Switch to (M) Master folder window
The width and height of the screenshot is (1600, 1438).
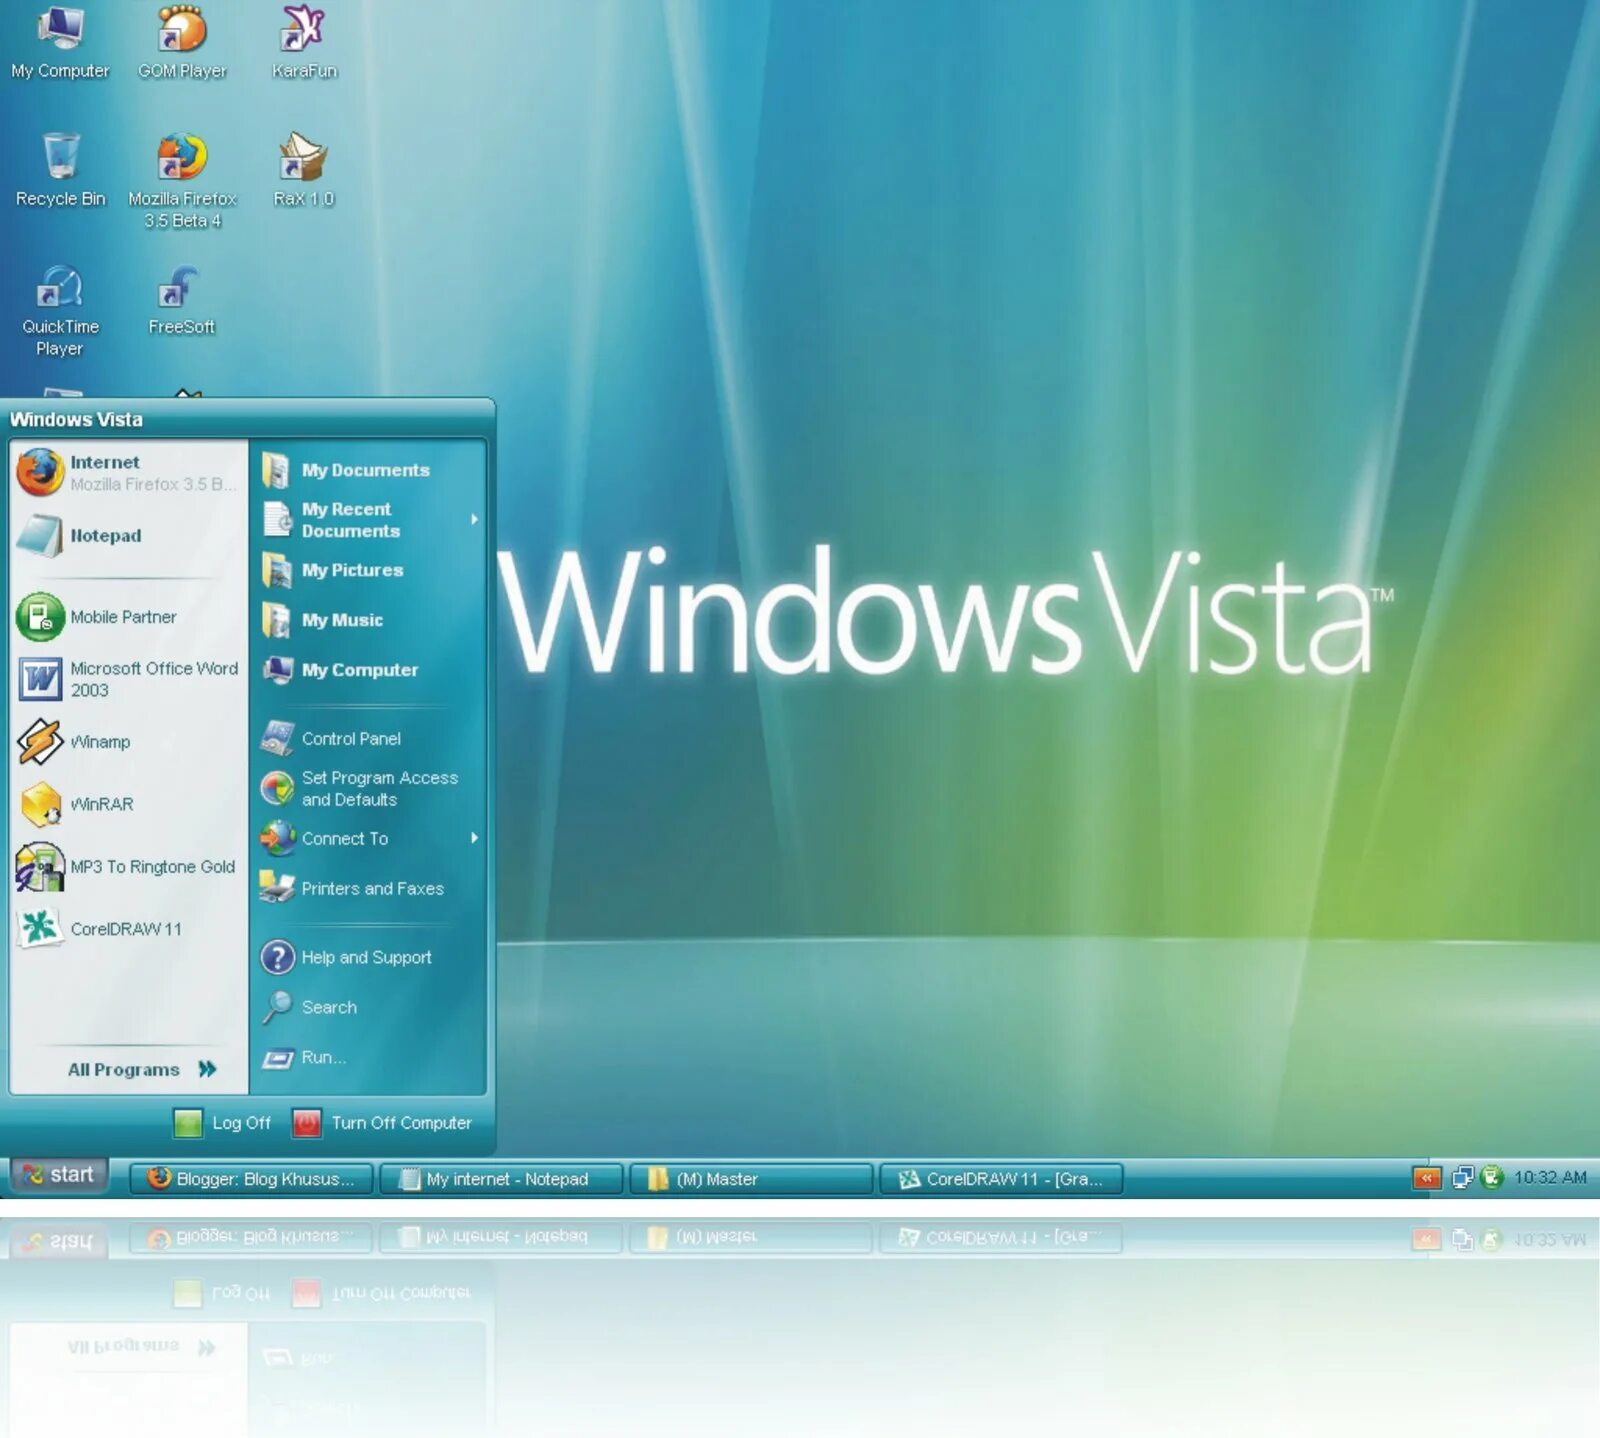pyautogui.click(x=751, y=1179)
